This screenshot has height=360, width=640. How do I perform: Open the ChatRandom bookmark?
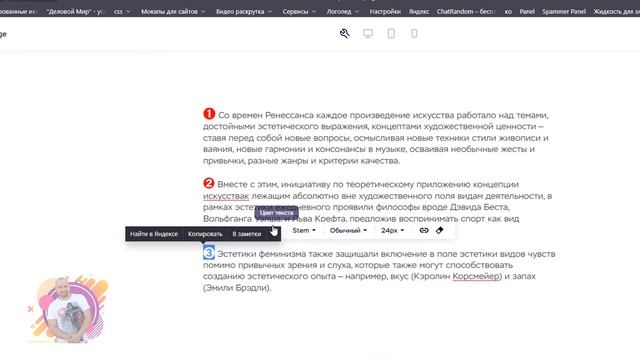(466, 11)
